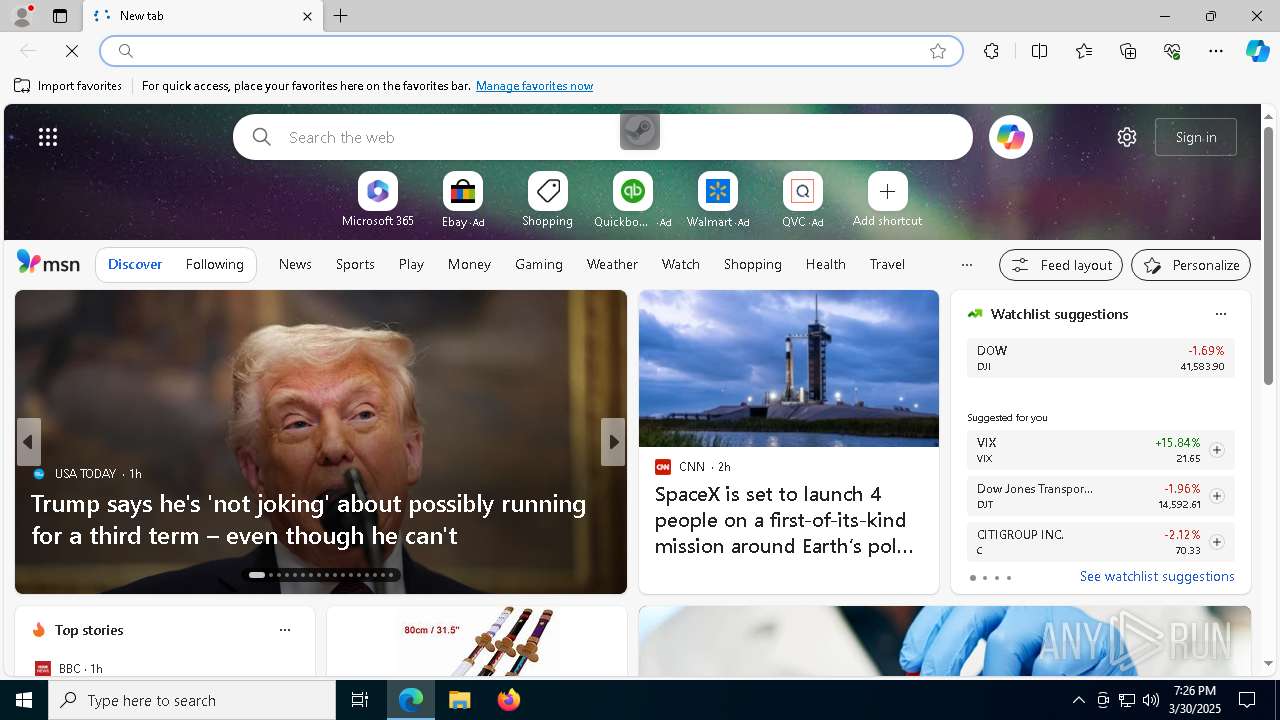Open the Play menu item
This screenshot has width=1280, height=720.
tap(411, 264)
